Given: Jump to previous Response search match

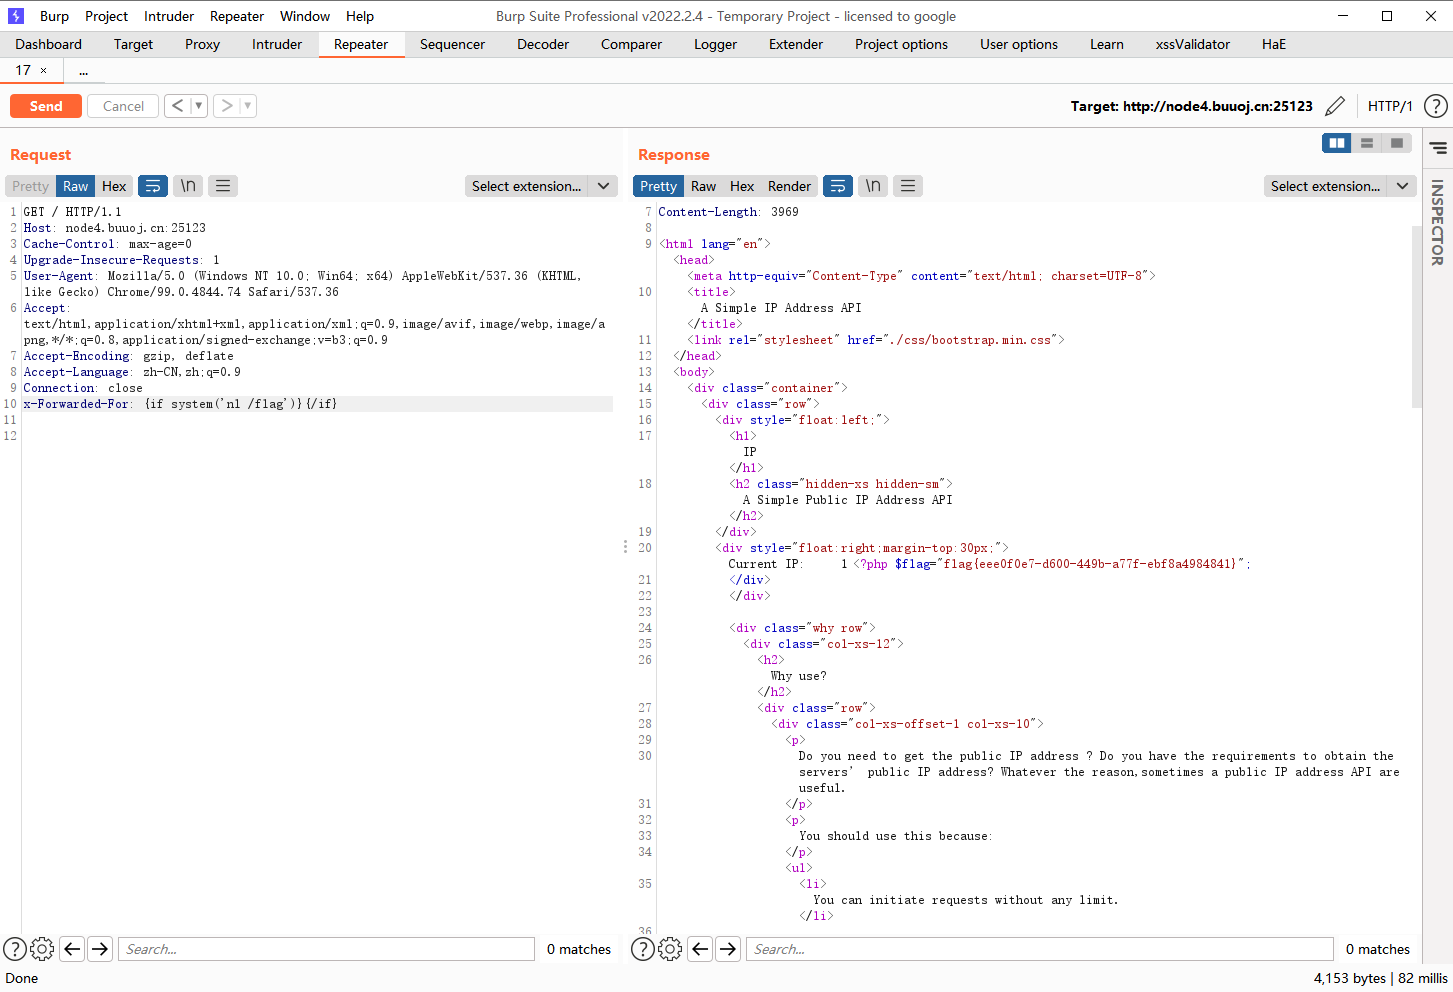Looking at the screenshot, I should point(700,949).
